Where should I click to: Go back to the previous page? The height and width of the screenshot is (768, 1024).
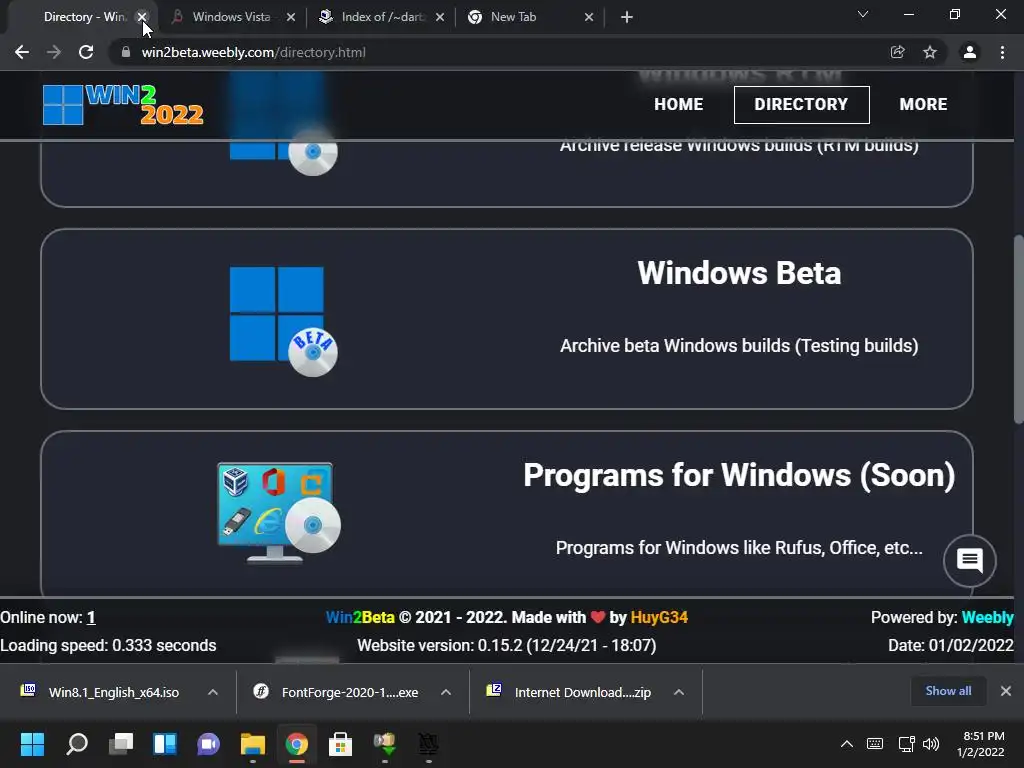tap(22, 52)
